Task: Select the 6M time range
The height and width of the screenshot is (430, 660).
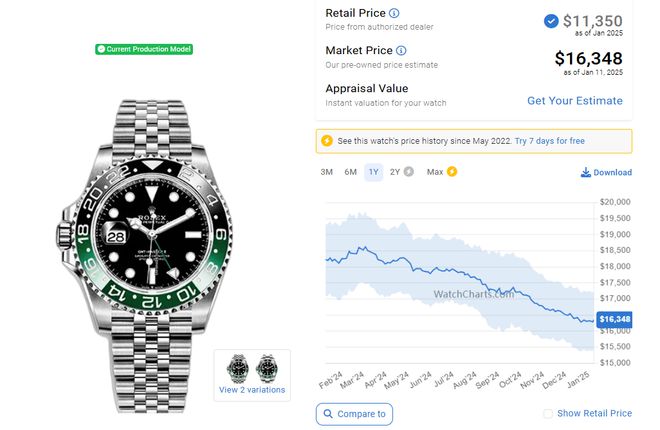Action: click(x=350, y=172)
